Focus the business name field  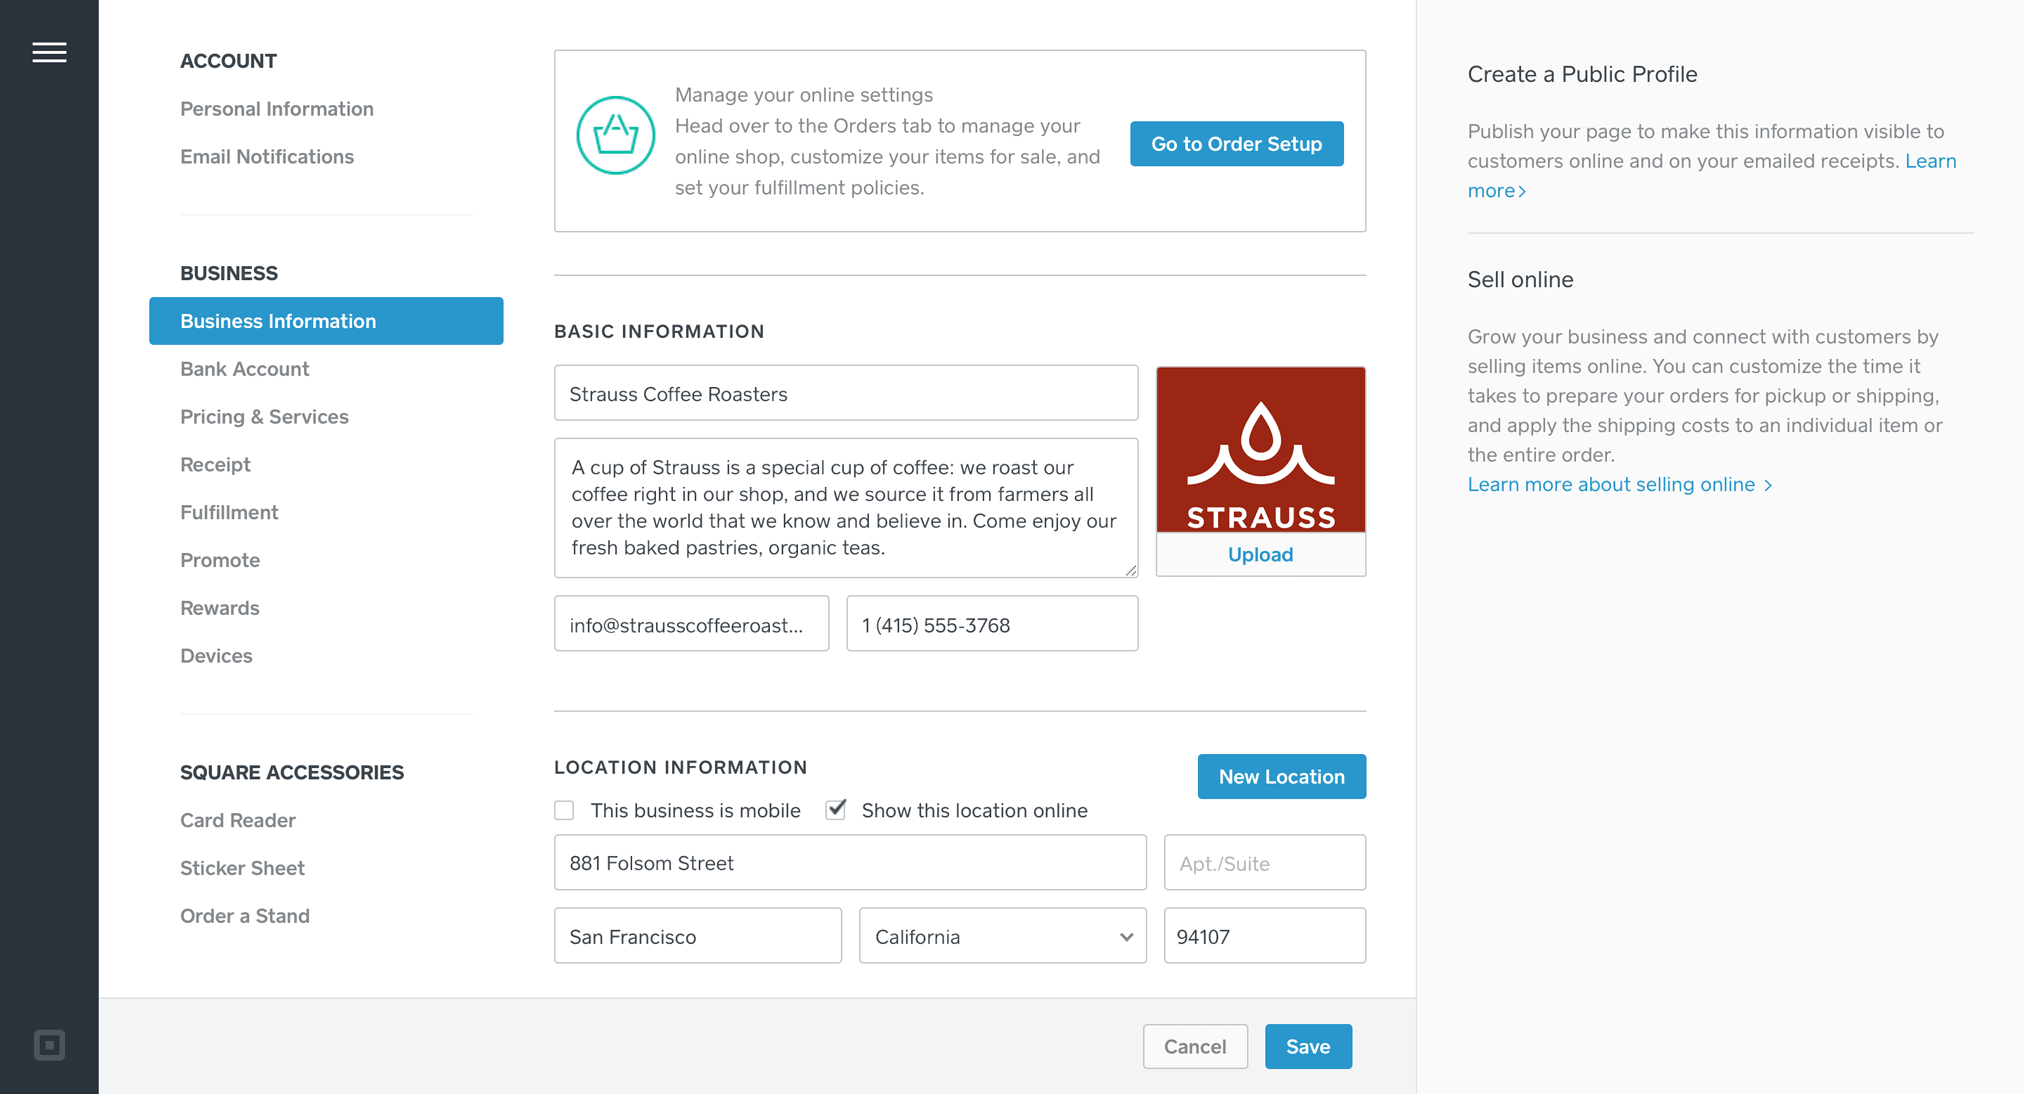point(845,393)
